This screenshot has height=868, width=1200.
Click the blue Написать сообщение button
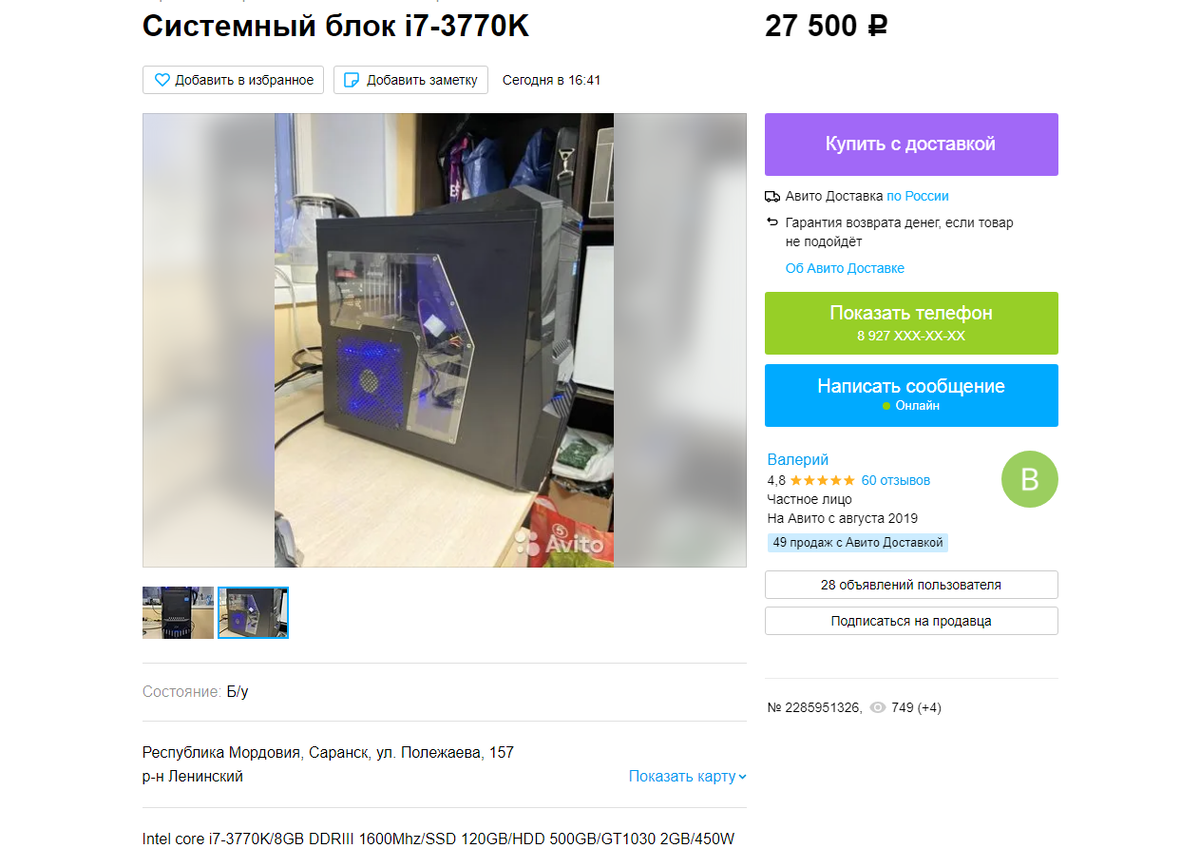coord(911,395)
